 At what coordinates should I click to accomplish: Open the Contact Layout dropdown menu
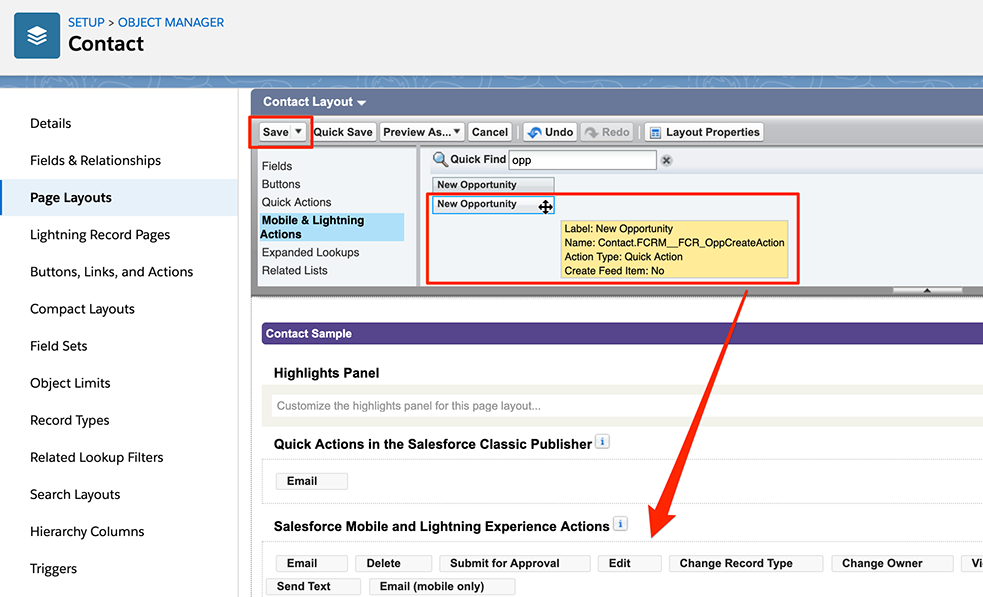coord(362,102)
